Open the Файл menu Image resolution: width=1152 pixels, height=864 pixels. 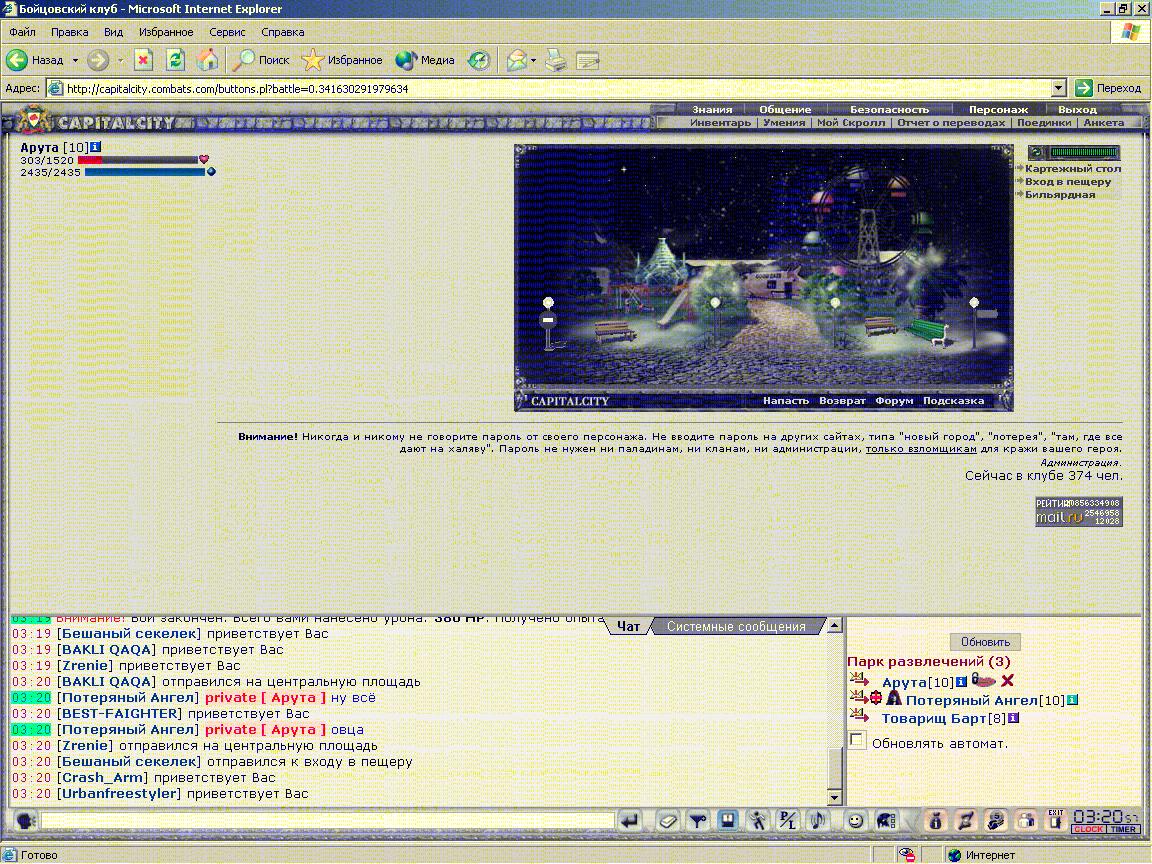click(22, 32)
